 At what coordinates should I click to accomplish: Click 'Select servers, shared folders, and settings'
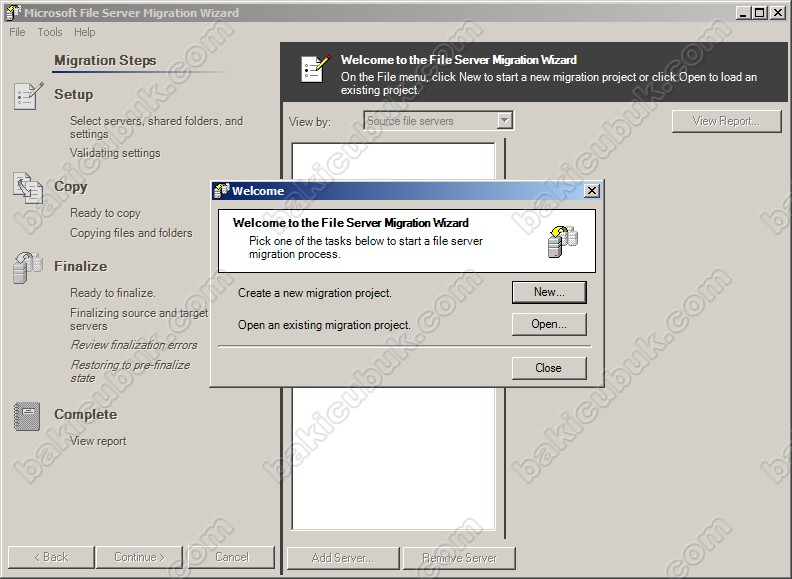156,127
